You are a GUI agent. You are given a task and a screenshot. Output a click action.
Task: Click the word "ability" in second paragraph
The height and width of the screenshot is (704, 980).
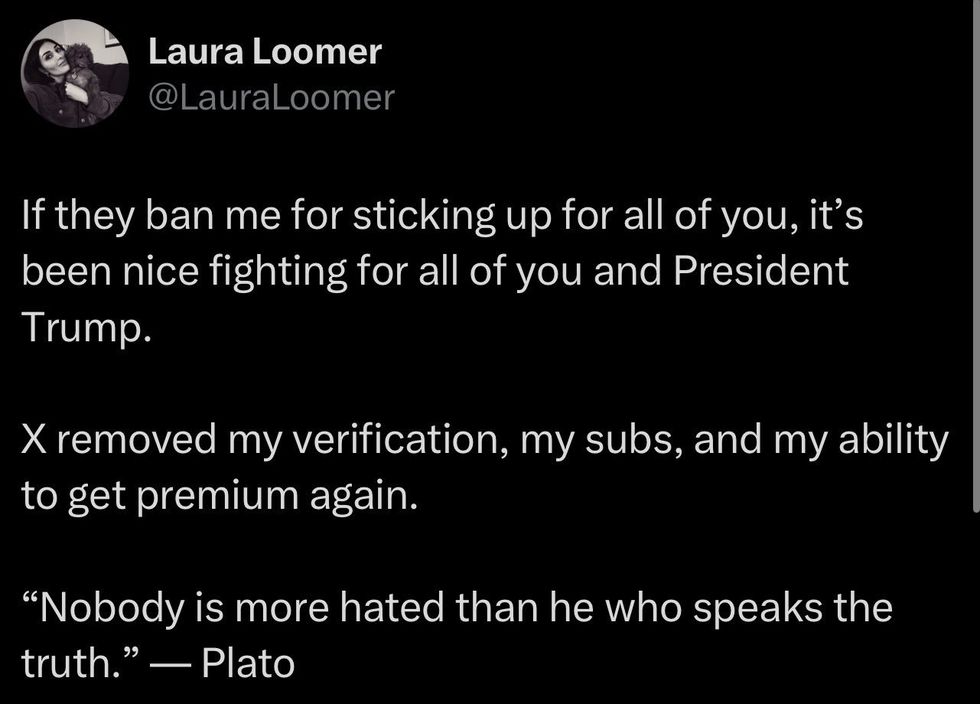pos(894,440)
